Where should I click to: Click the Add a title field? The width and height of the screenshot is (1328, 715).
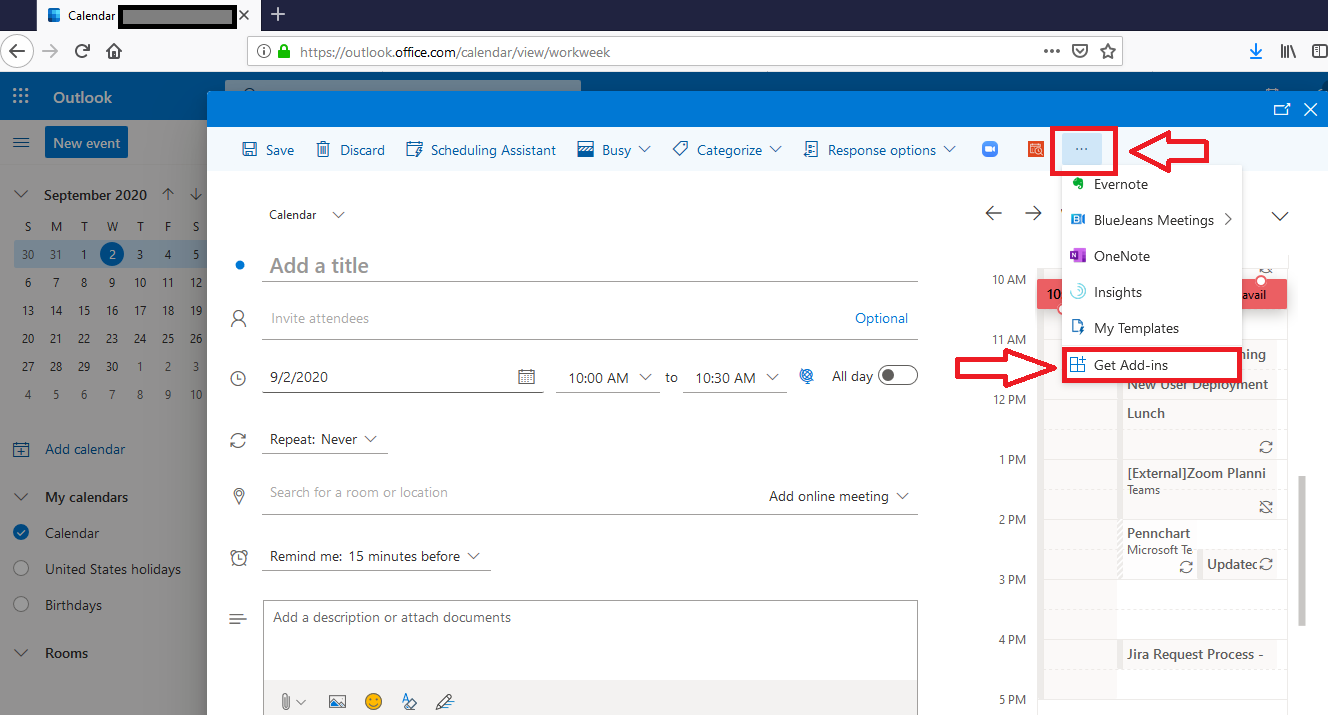[x=400, y=264]
